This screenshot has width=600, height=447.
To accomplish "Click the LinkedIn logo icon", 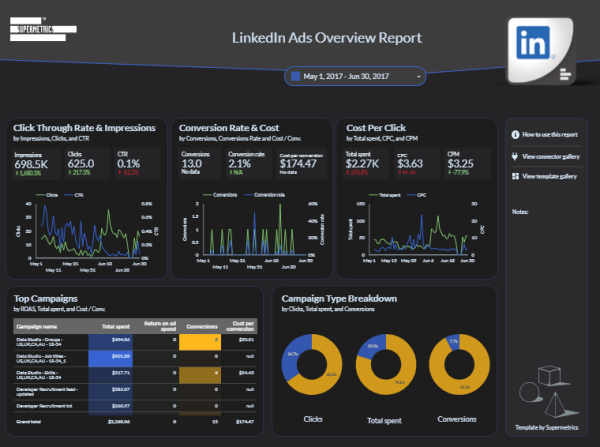I will 533,43.
